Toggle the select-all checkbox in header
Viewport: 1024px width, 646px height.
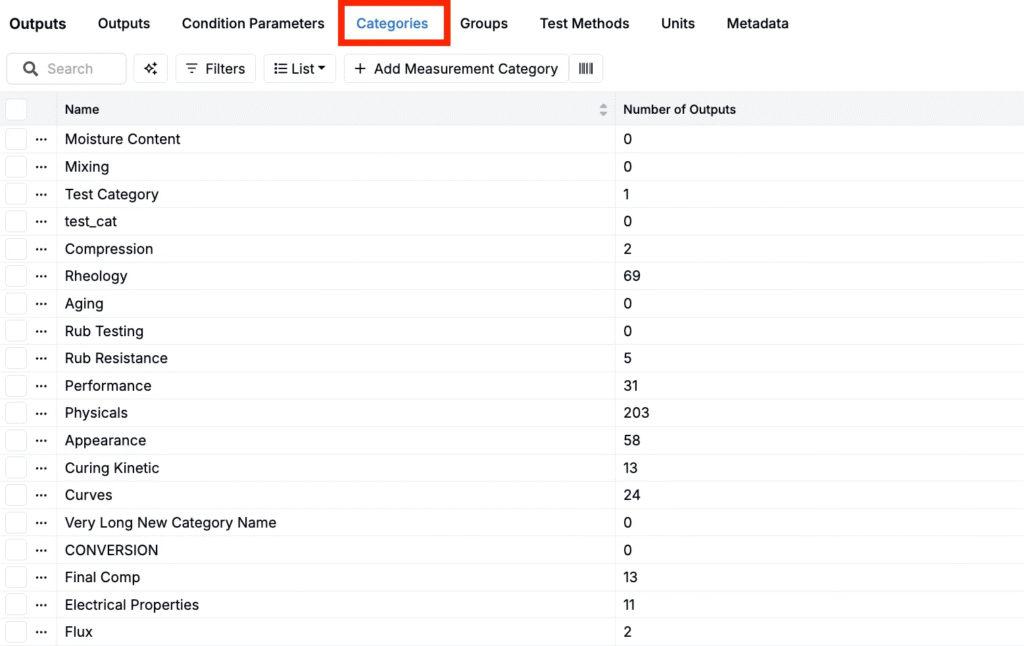16,110
